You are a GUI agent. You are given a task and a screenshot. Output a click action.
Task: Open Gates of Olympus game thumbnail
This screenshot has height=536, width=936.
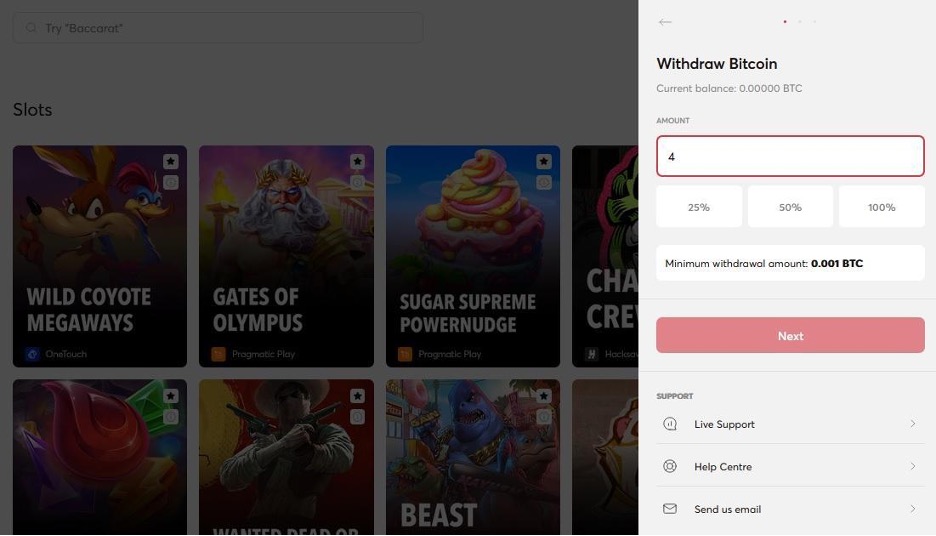[x=287, y=256]
